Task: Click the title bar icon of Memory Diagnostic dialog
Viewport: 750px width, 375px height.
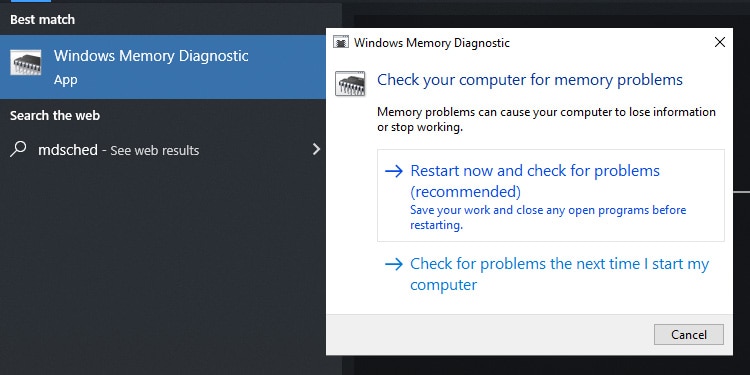Action: 340,43
